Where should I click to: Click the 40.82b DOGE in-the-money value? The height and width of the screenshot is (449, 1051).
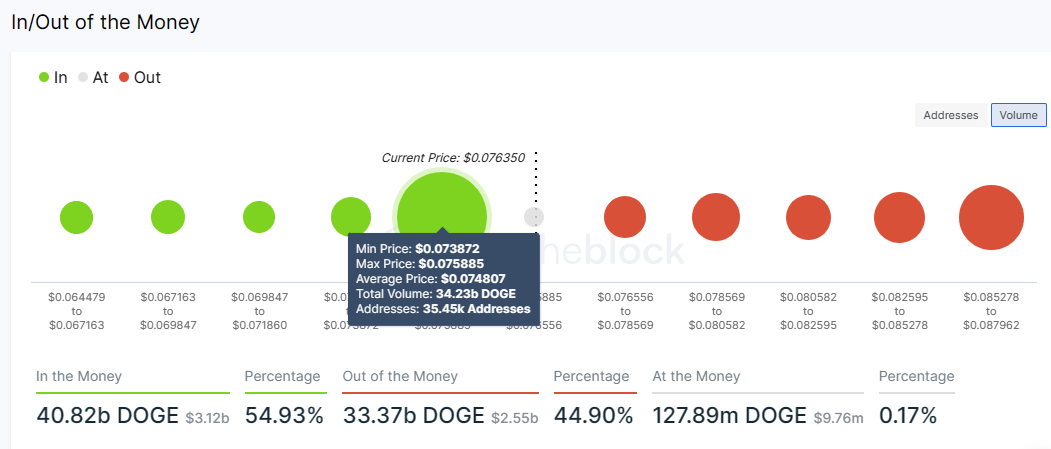tap(107, 415)
